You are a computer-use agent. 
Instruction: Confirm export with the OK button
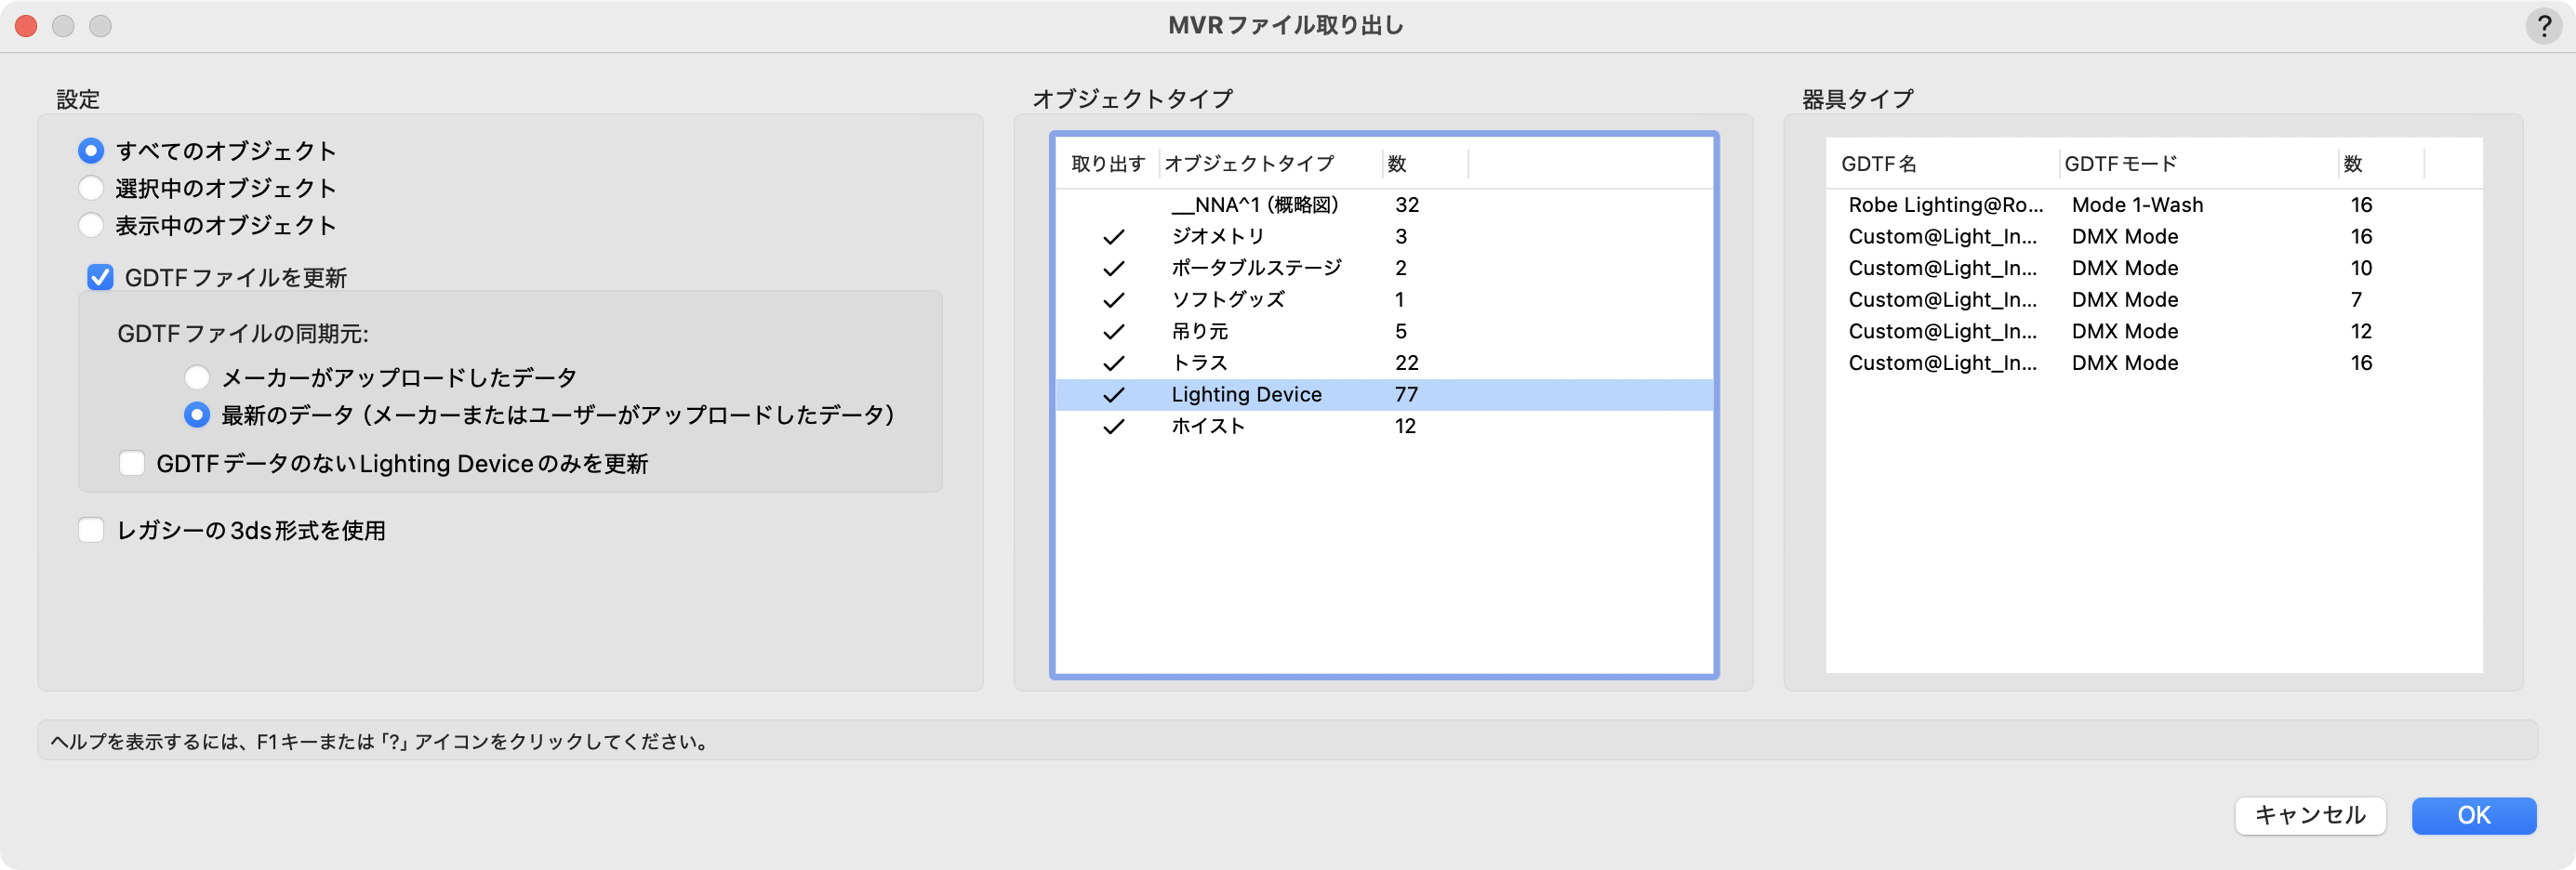[2473, 815]
